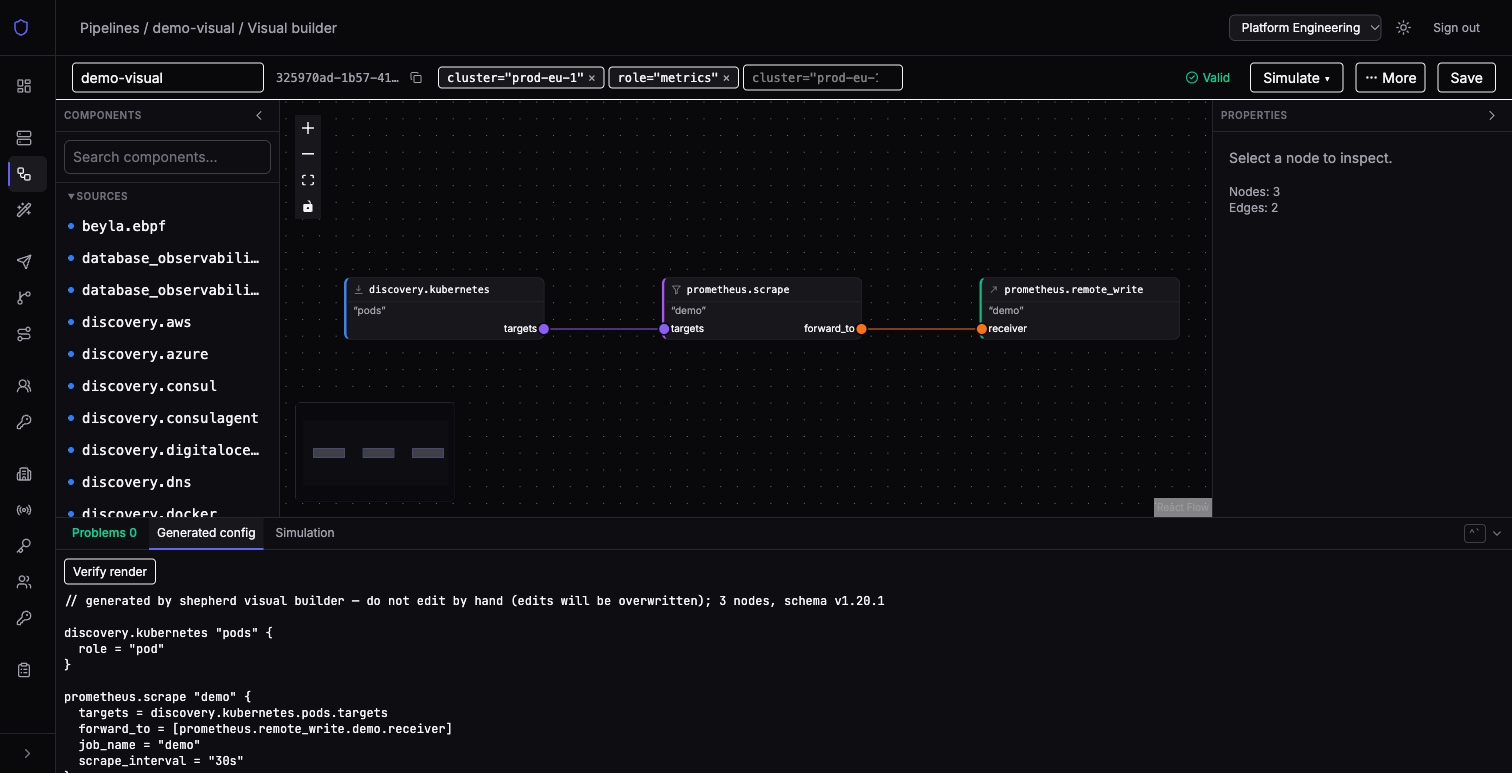Open the broadcast signal icon in sidebar
The image size is (1512, 773).
point(24,510)
